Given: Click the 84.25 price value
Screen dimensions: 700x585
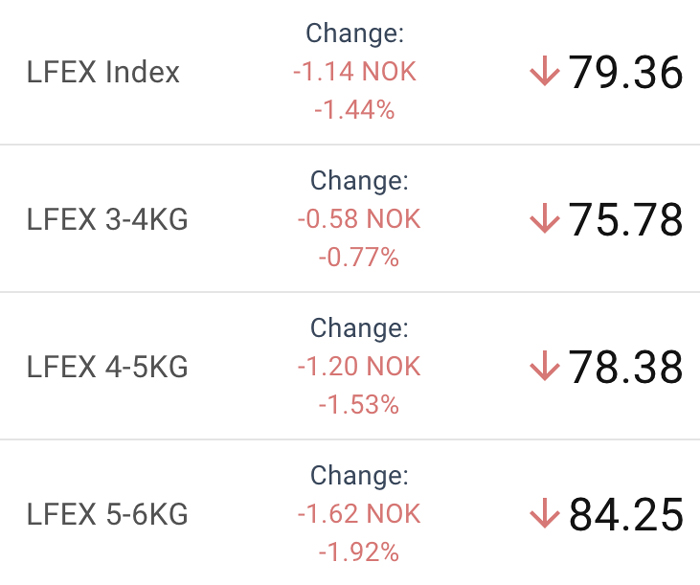Looking at the screenshot, I should (x=625, y=514).
